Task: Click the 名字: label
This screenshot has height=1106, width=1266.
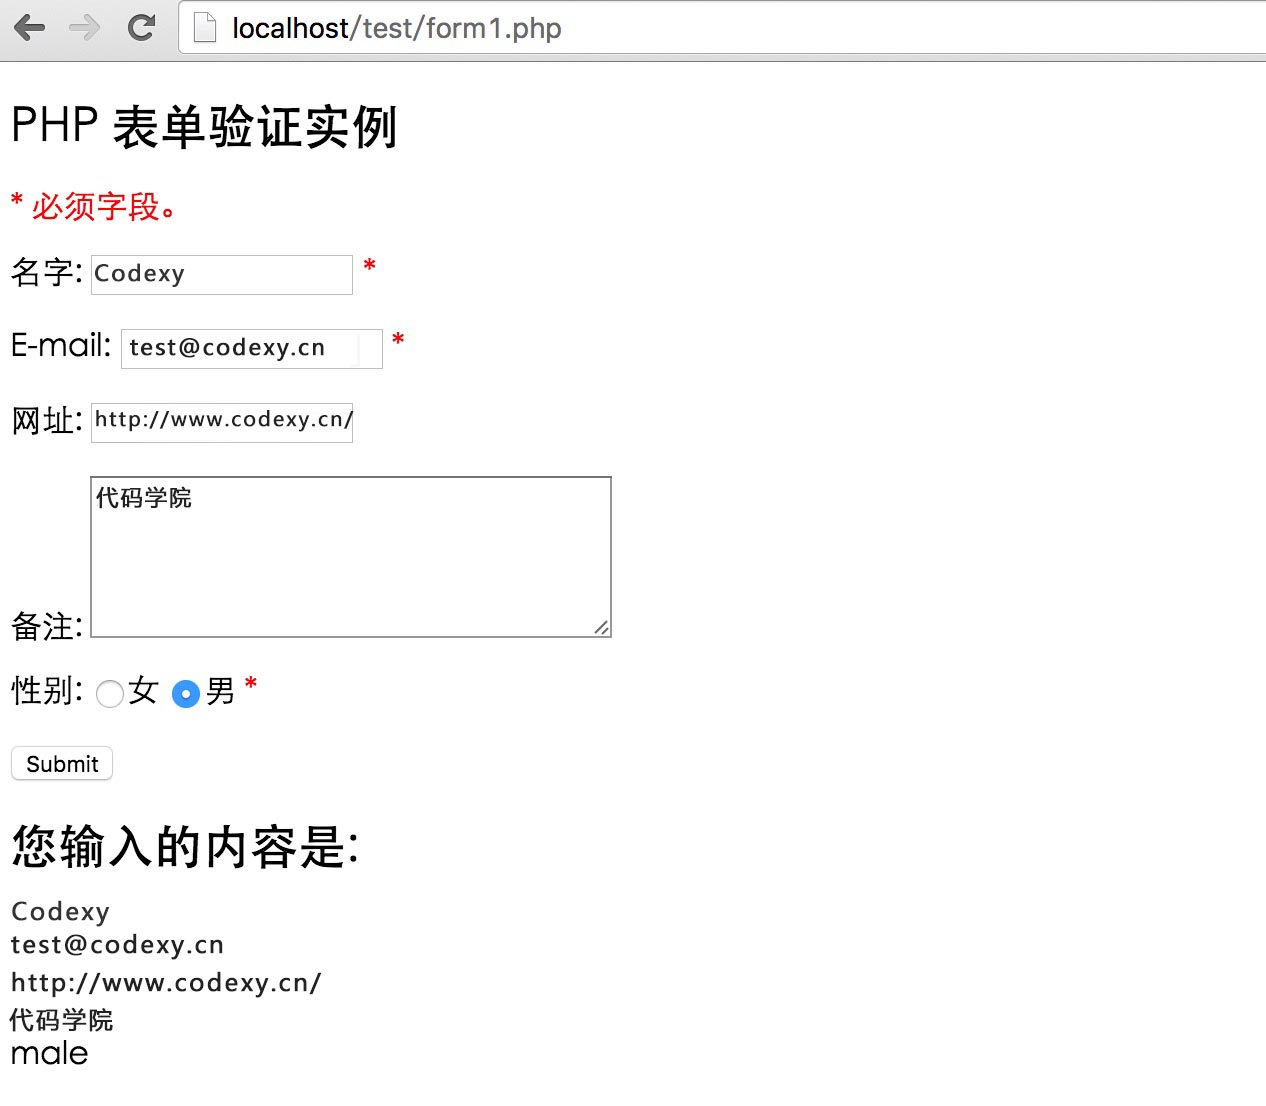Action: coord(47,272)
